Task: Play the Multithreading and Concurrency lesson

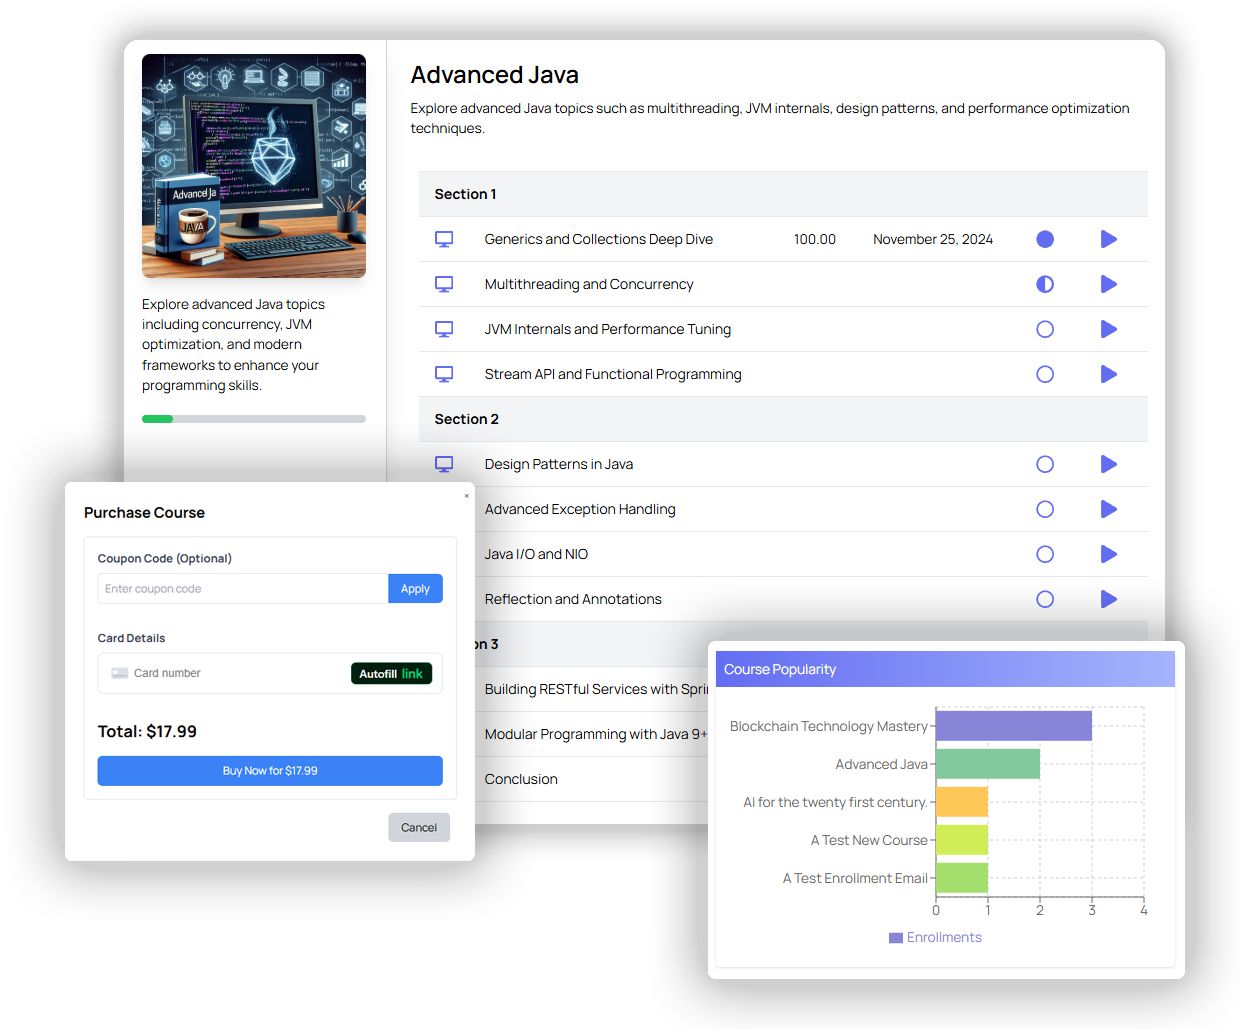Action: [x=1108, y=284]
